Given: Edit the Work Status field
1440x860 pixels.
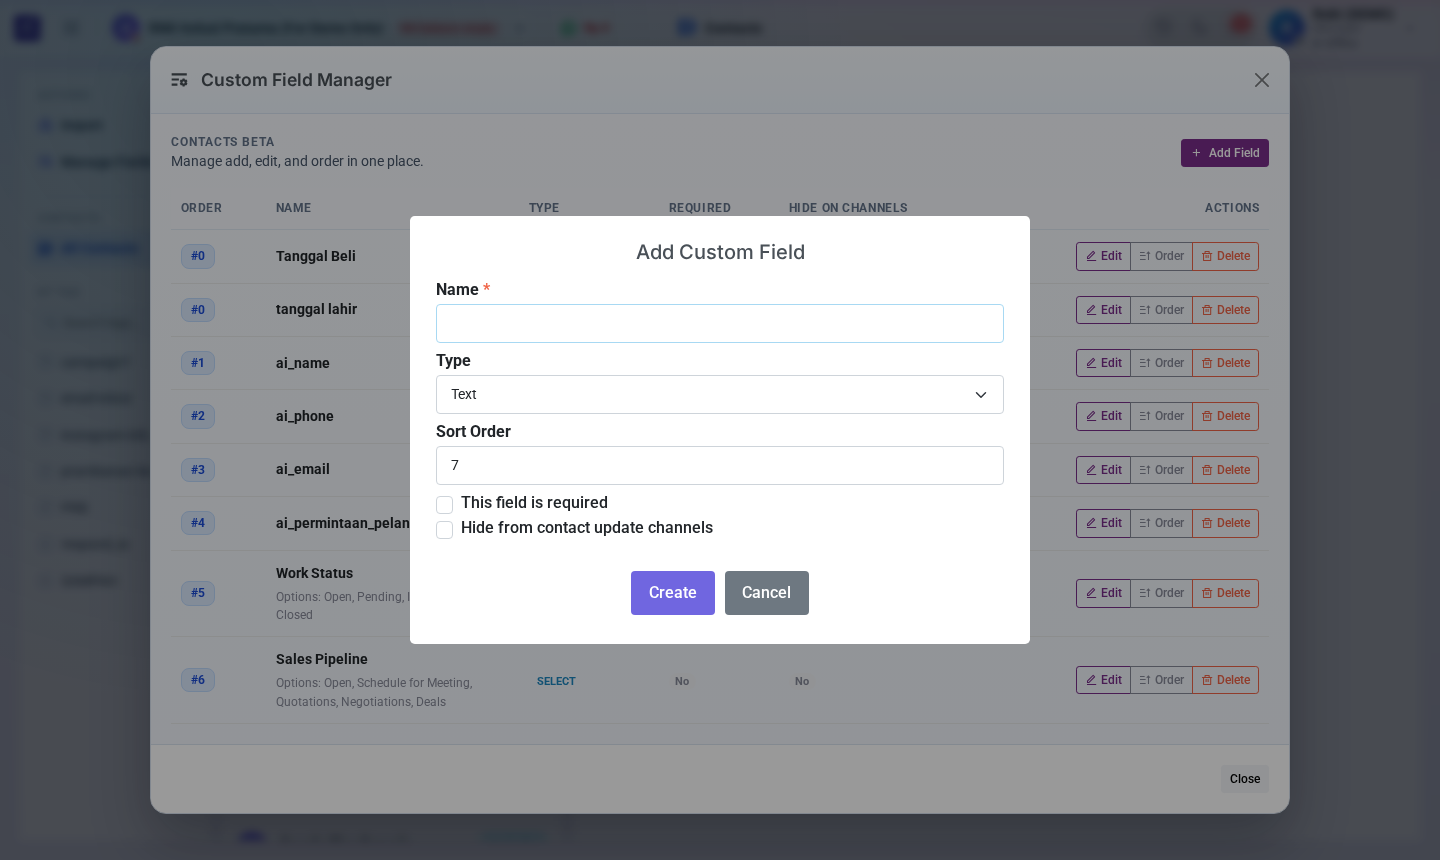Looking at the screenshot, I should 1104,593.
